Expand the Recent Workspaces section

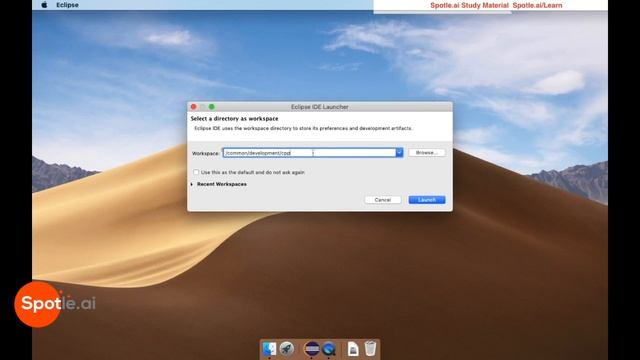pyautogui.click(x=192, y=184)
